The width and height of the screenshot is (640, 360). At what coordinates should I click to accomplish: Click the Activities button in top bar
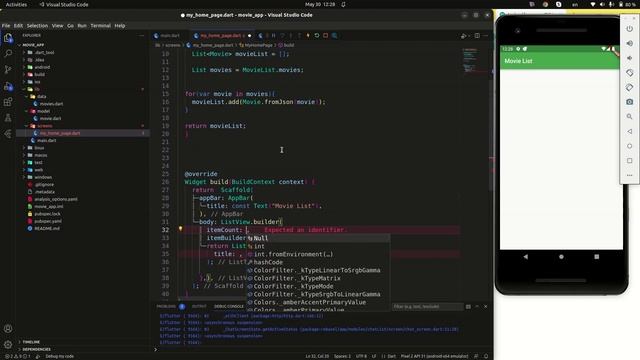(16, 4)
